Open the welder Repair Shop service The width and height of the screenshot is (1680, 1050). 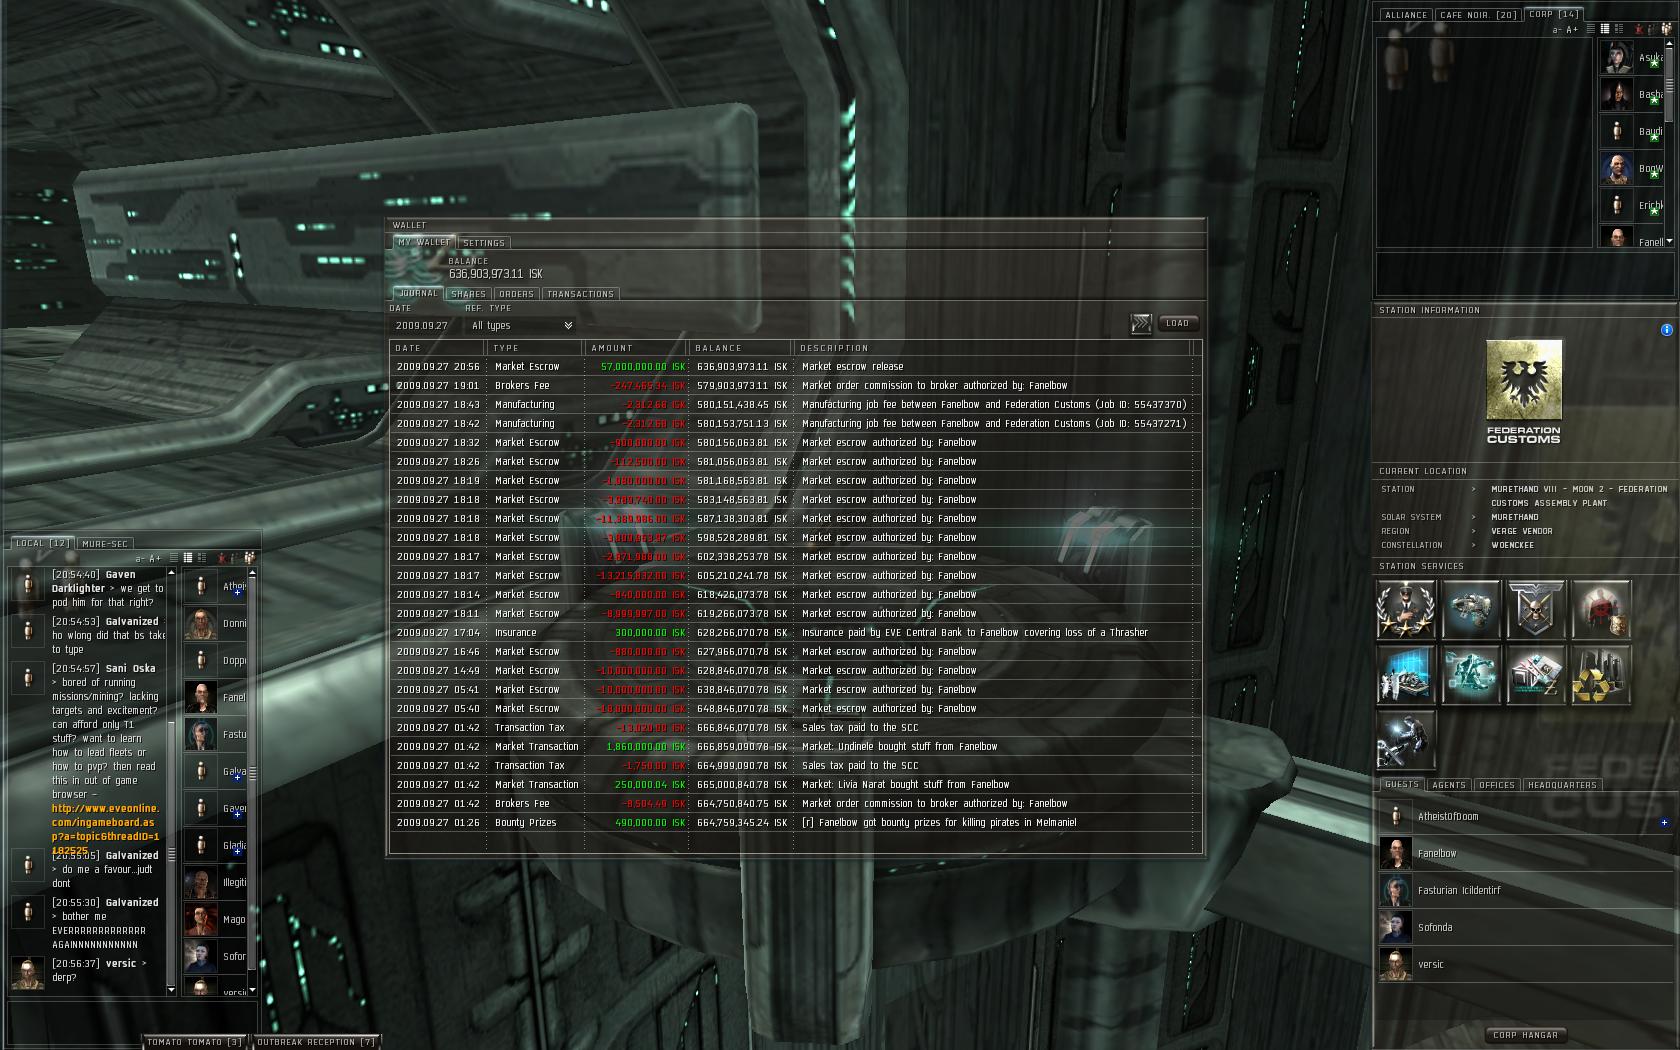tap(1406, 739)
